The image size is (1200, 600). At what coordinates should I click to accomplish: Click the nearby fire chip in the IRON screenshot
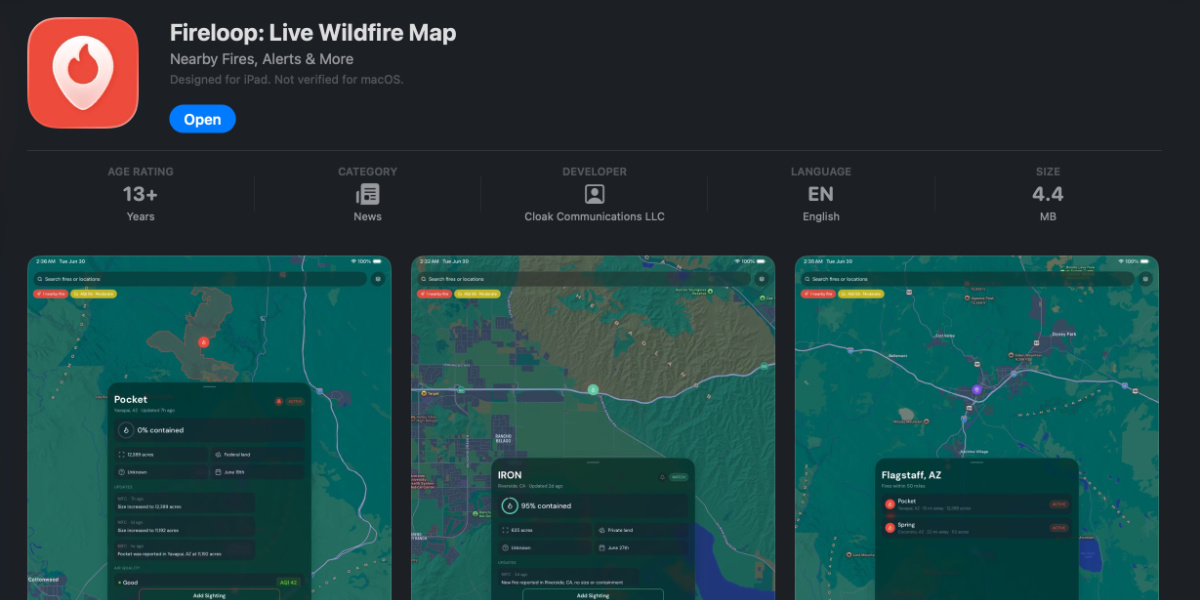pyautogui.click(x=434, y=294)
